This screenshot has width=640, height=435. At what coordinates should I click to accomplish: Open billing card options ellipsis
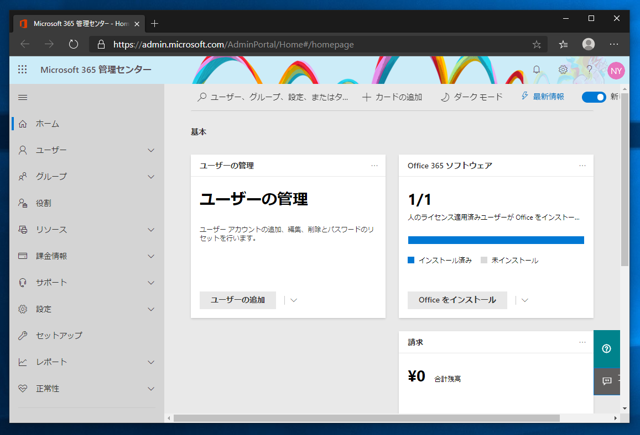tap(582, 342)
